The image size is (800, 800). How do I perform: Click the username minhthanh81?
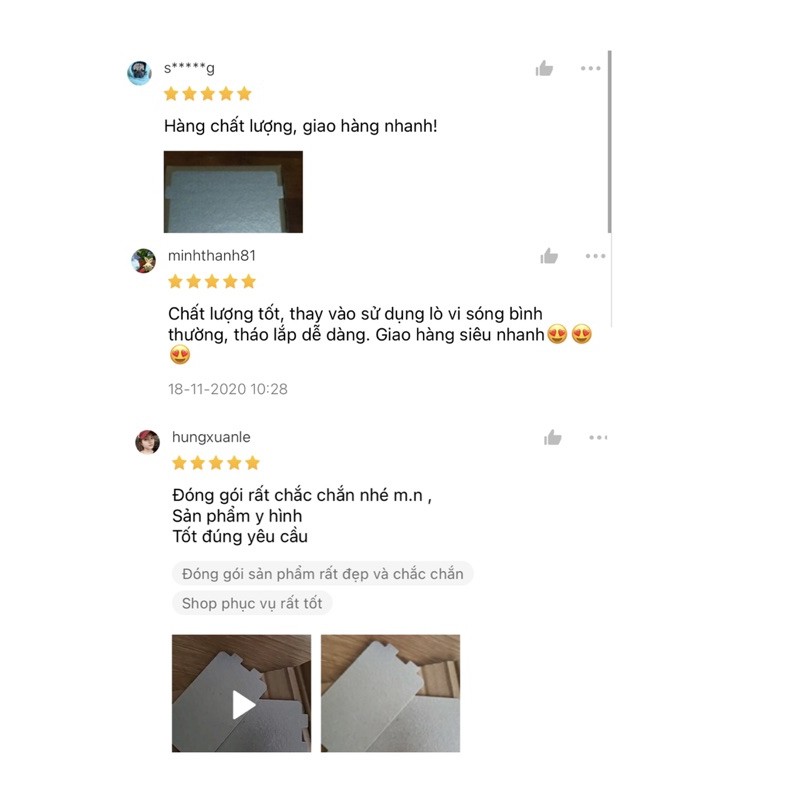click(212, 256)
